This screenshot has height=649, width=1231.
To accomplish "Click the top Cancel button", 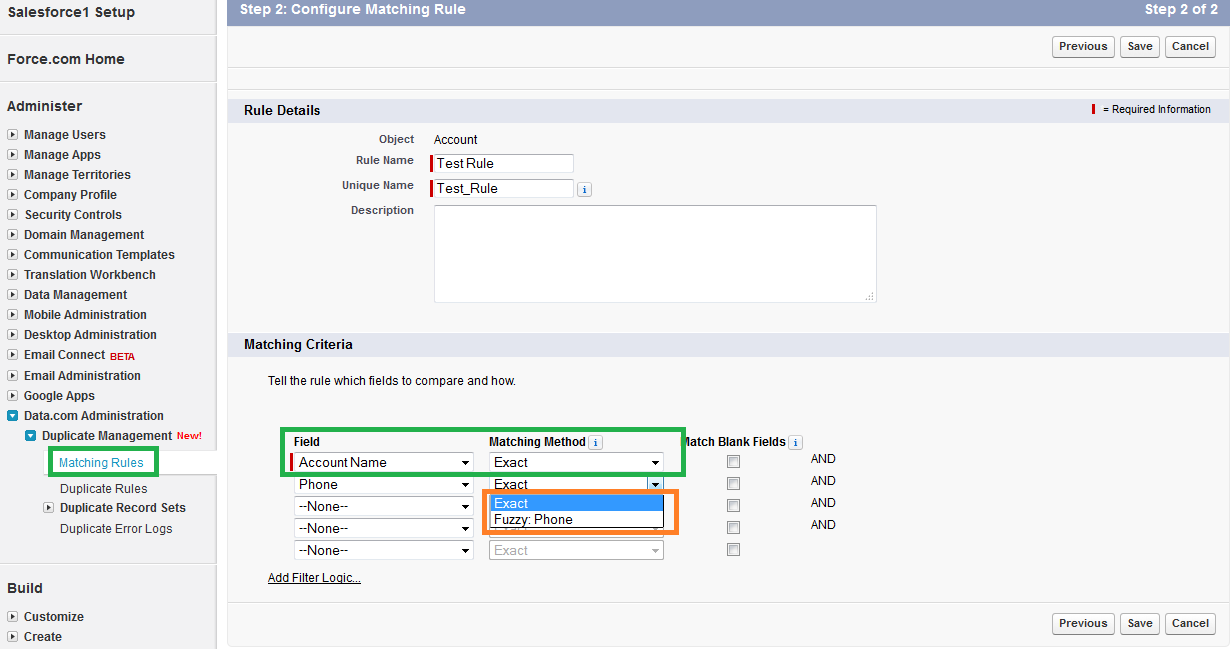I will [x=1190, y=47].
